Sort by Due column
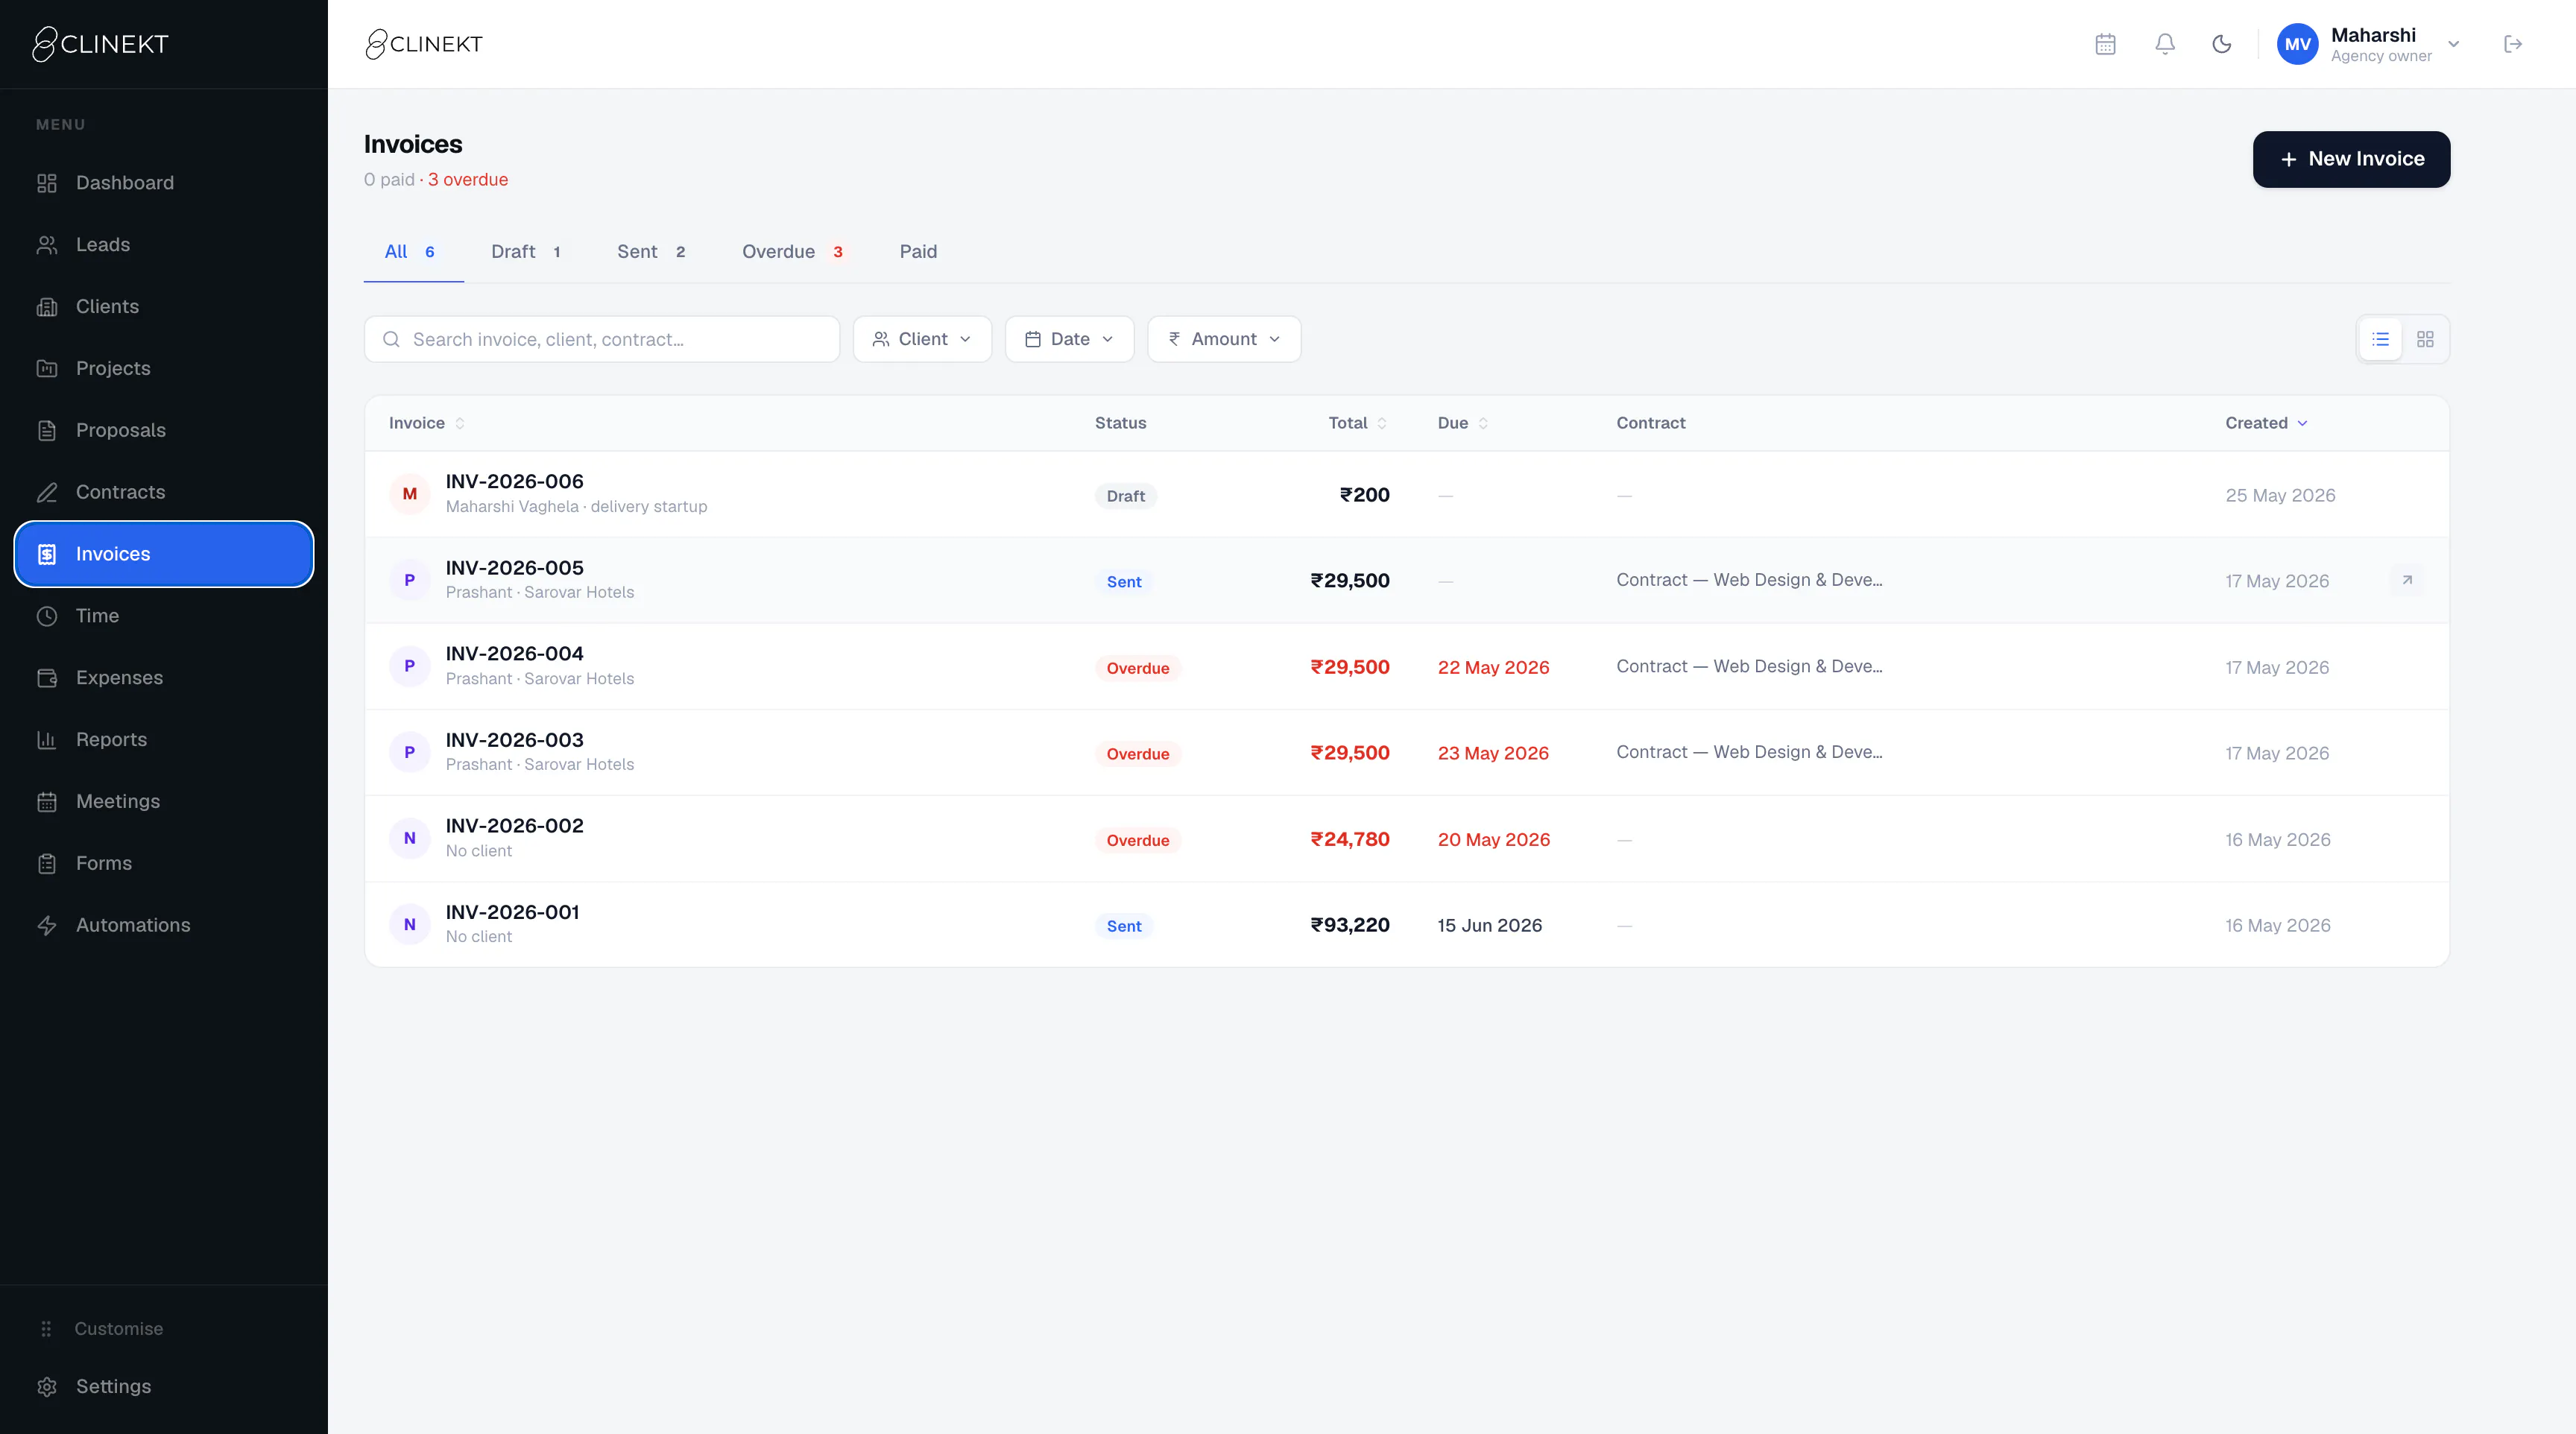This screenshot has height=1434, width=2576. (1463, 424)
